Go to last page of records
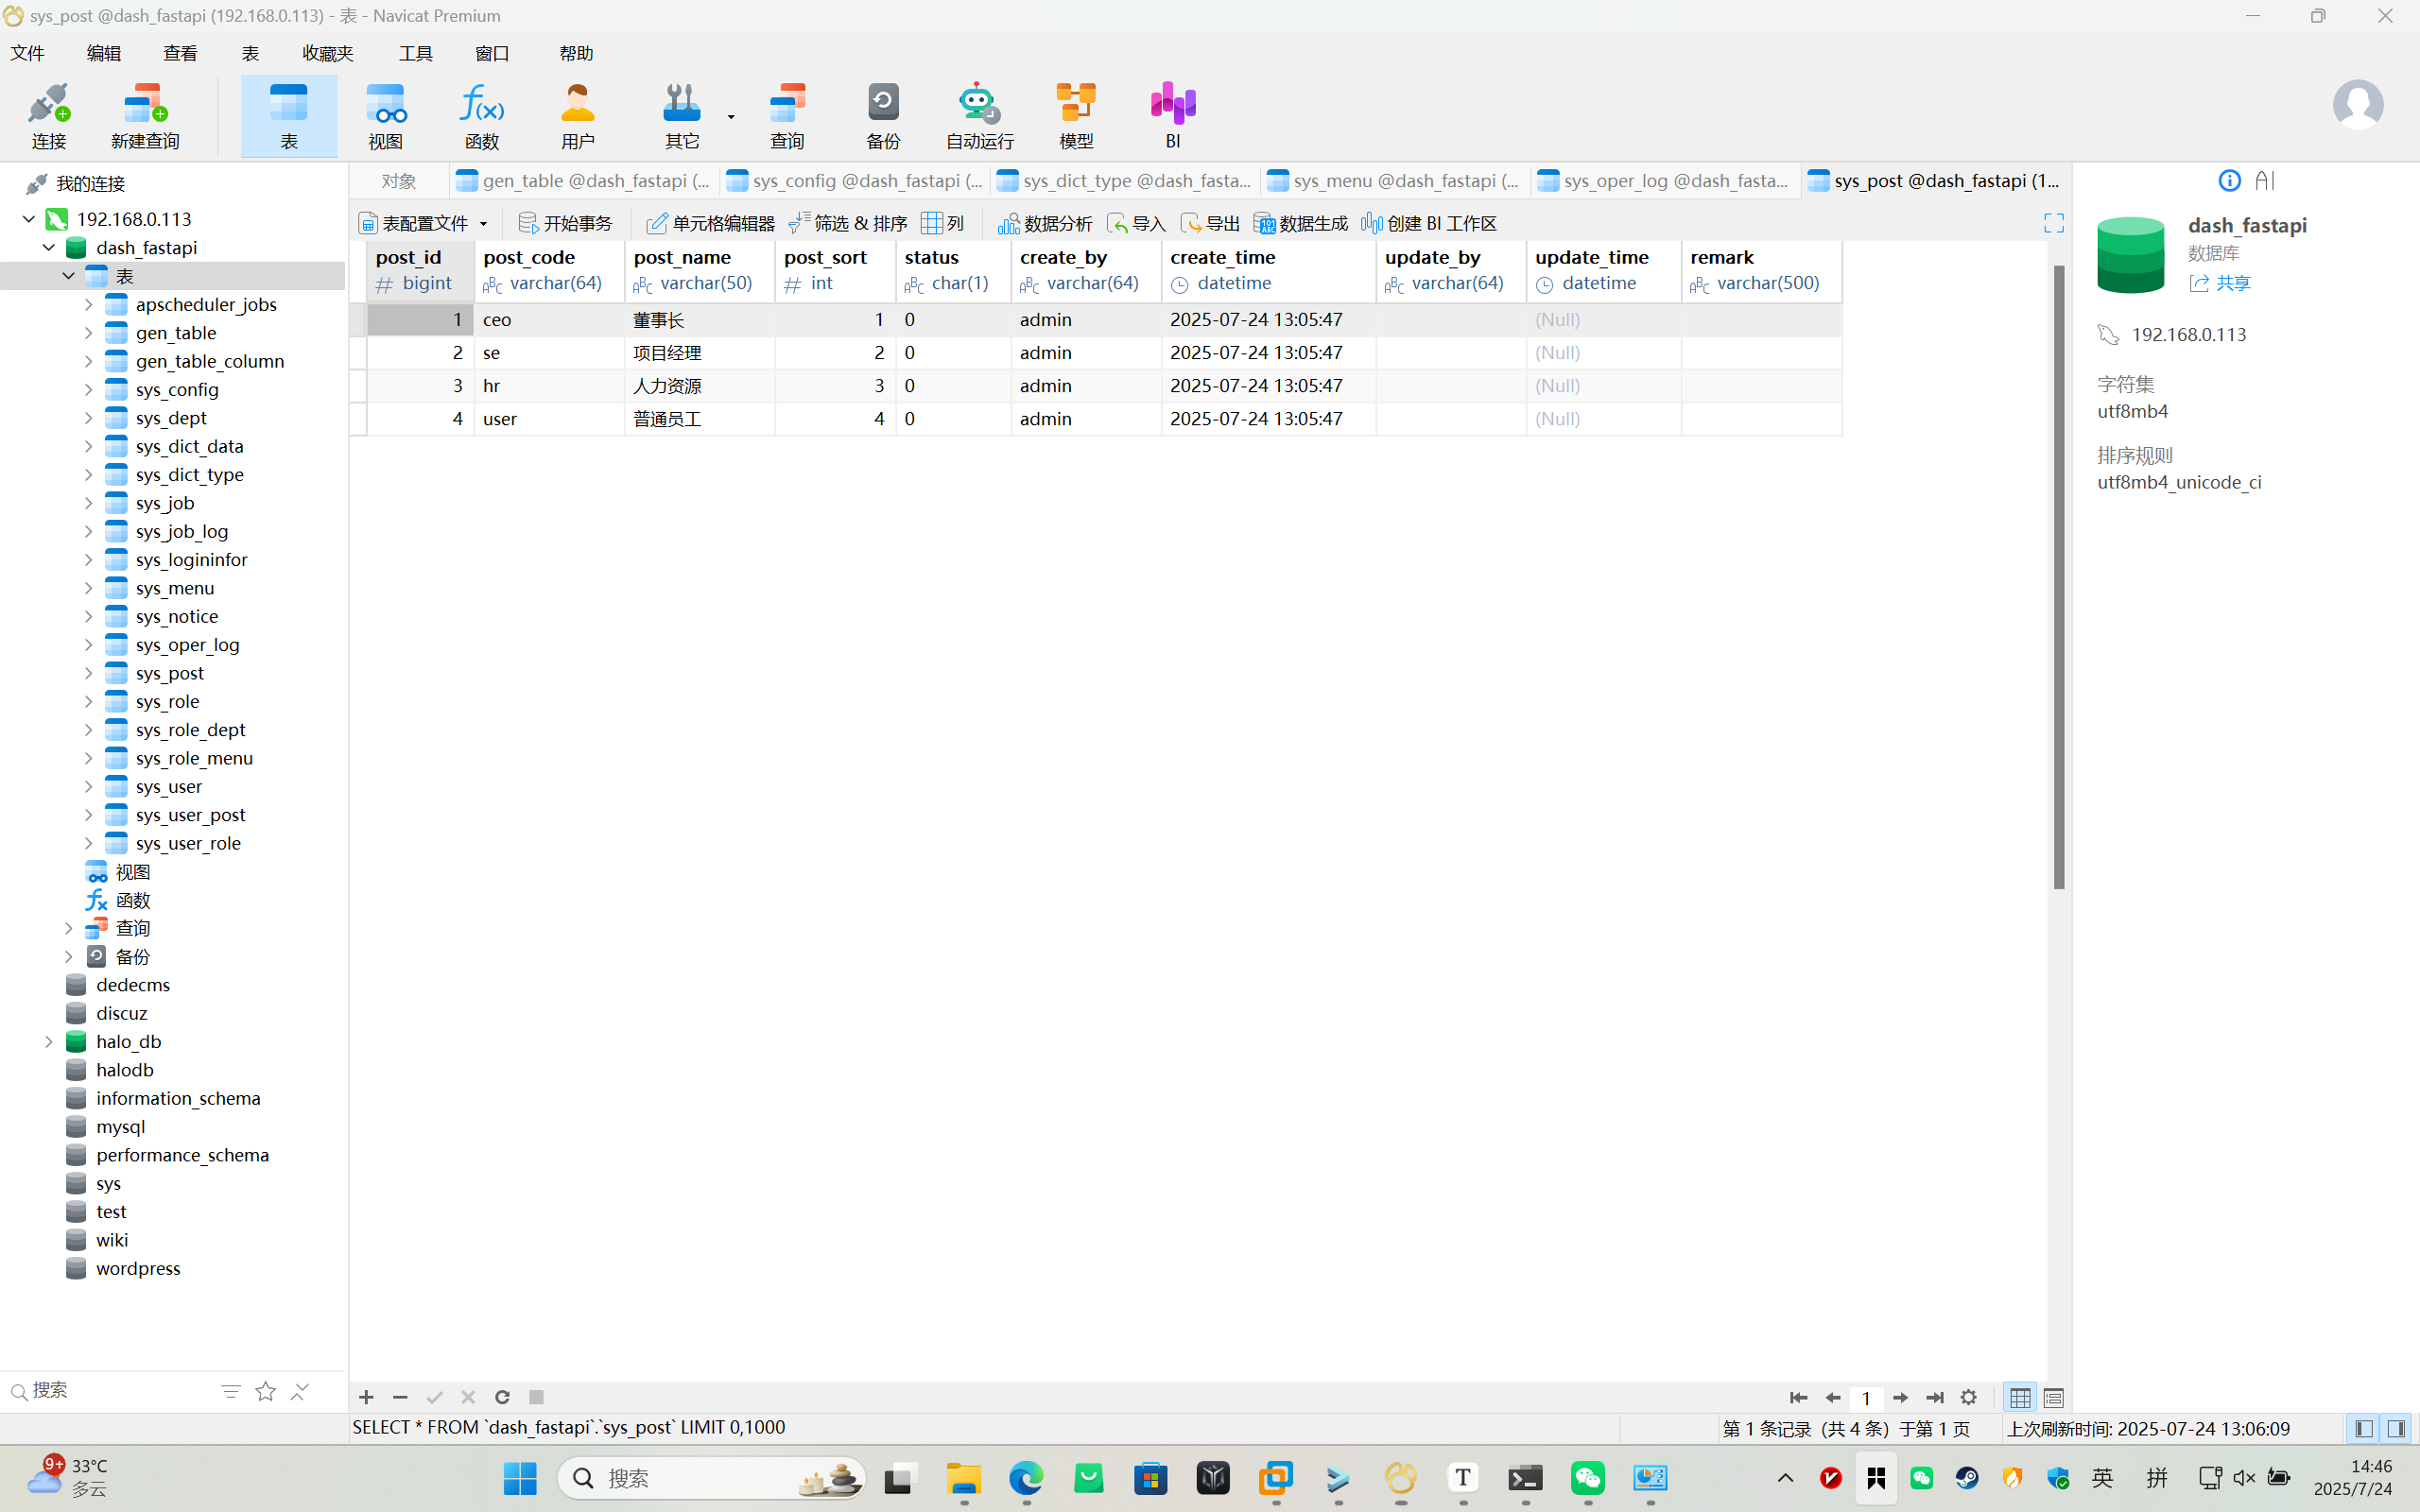This screenshot has height=1512, width=2420. point(1934,1398)
